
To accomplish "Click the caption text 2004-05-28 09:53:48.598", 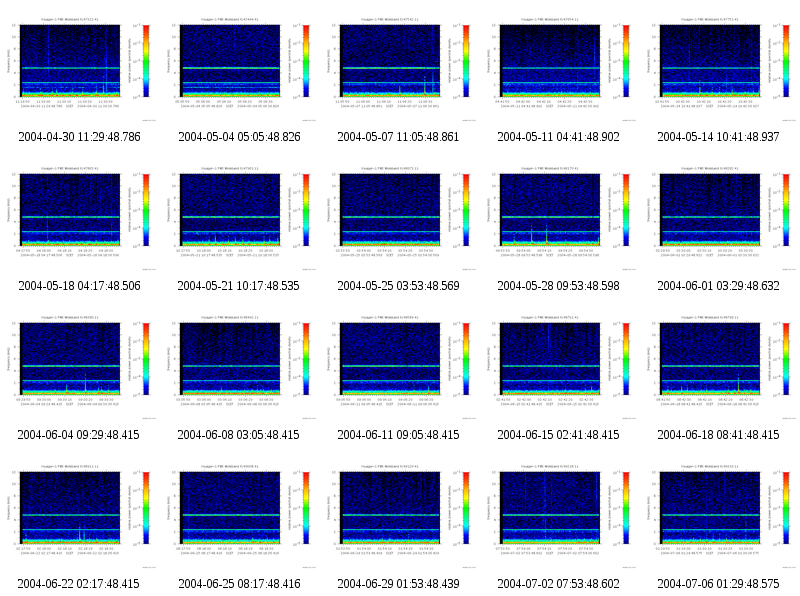I will (x=558, y=286).
